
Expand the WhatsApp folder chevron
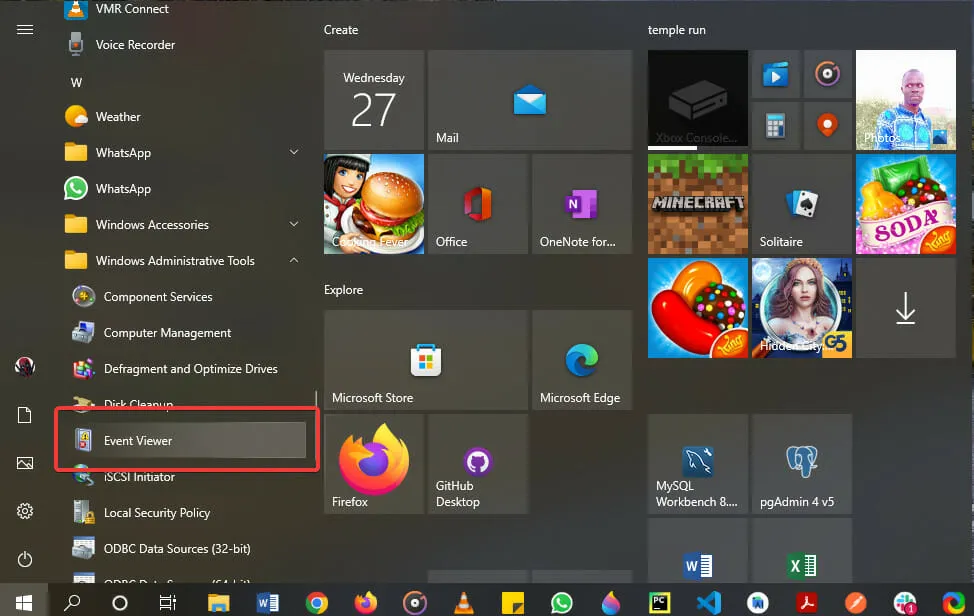click(x=294, y=153)
